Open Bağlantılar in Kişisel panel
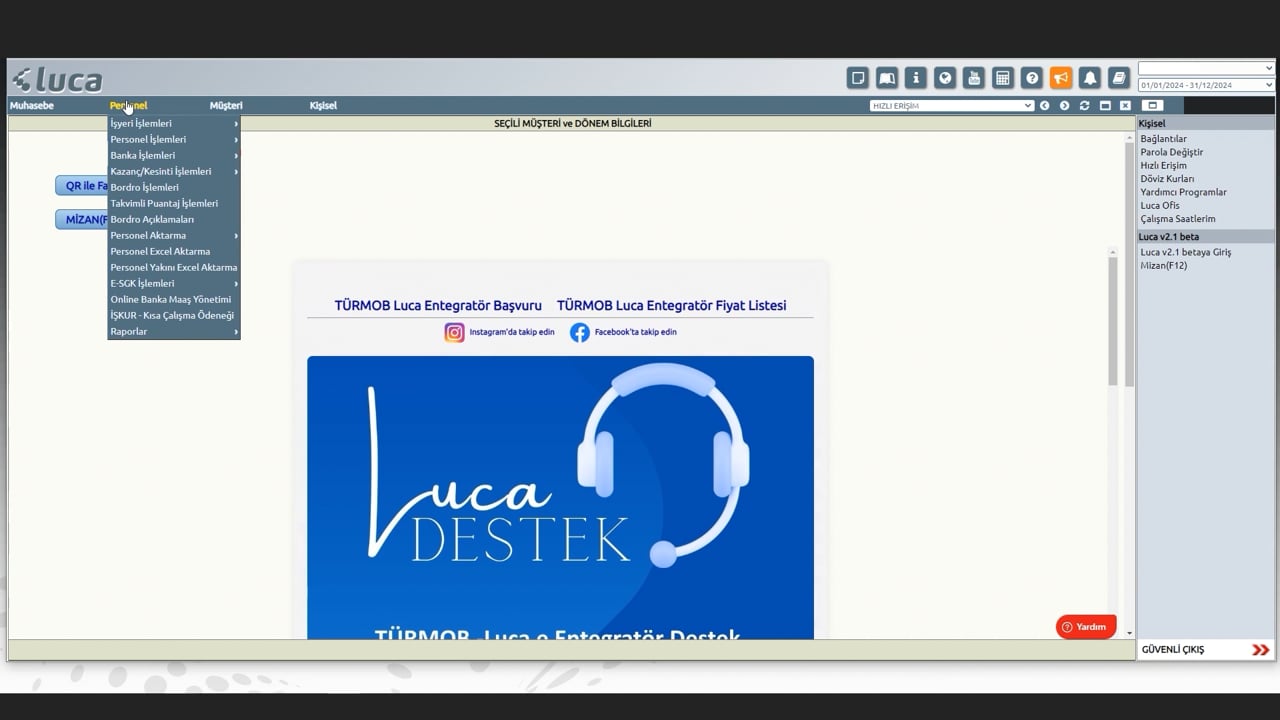The height and width of the screenshot is (720, 1280). (1163, 139)
